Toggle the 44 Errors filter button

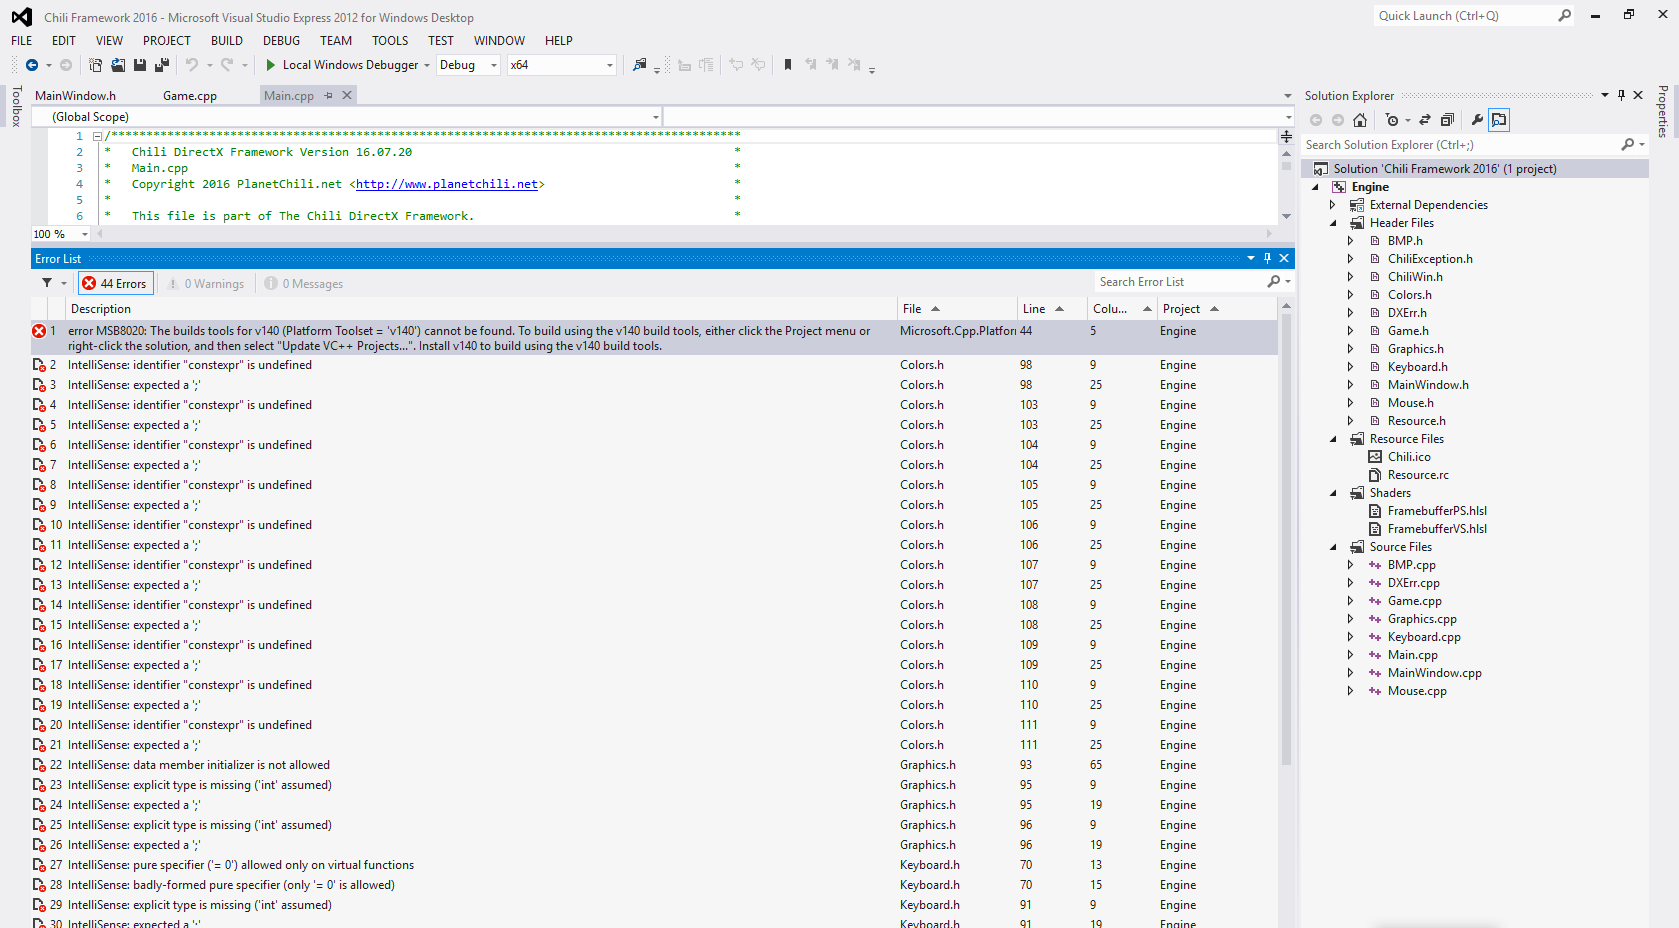click(x=115, y=283)
